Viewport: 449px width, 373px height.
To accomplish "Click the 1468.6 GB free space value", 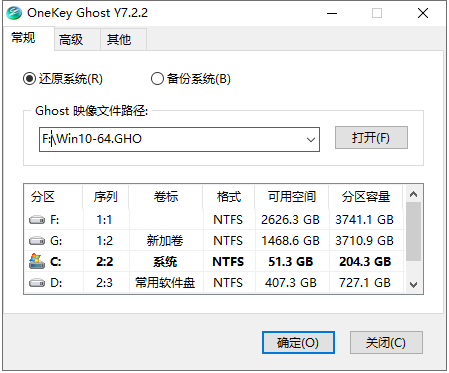I will pyautogui.click(x=290, y=241).
